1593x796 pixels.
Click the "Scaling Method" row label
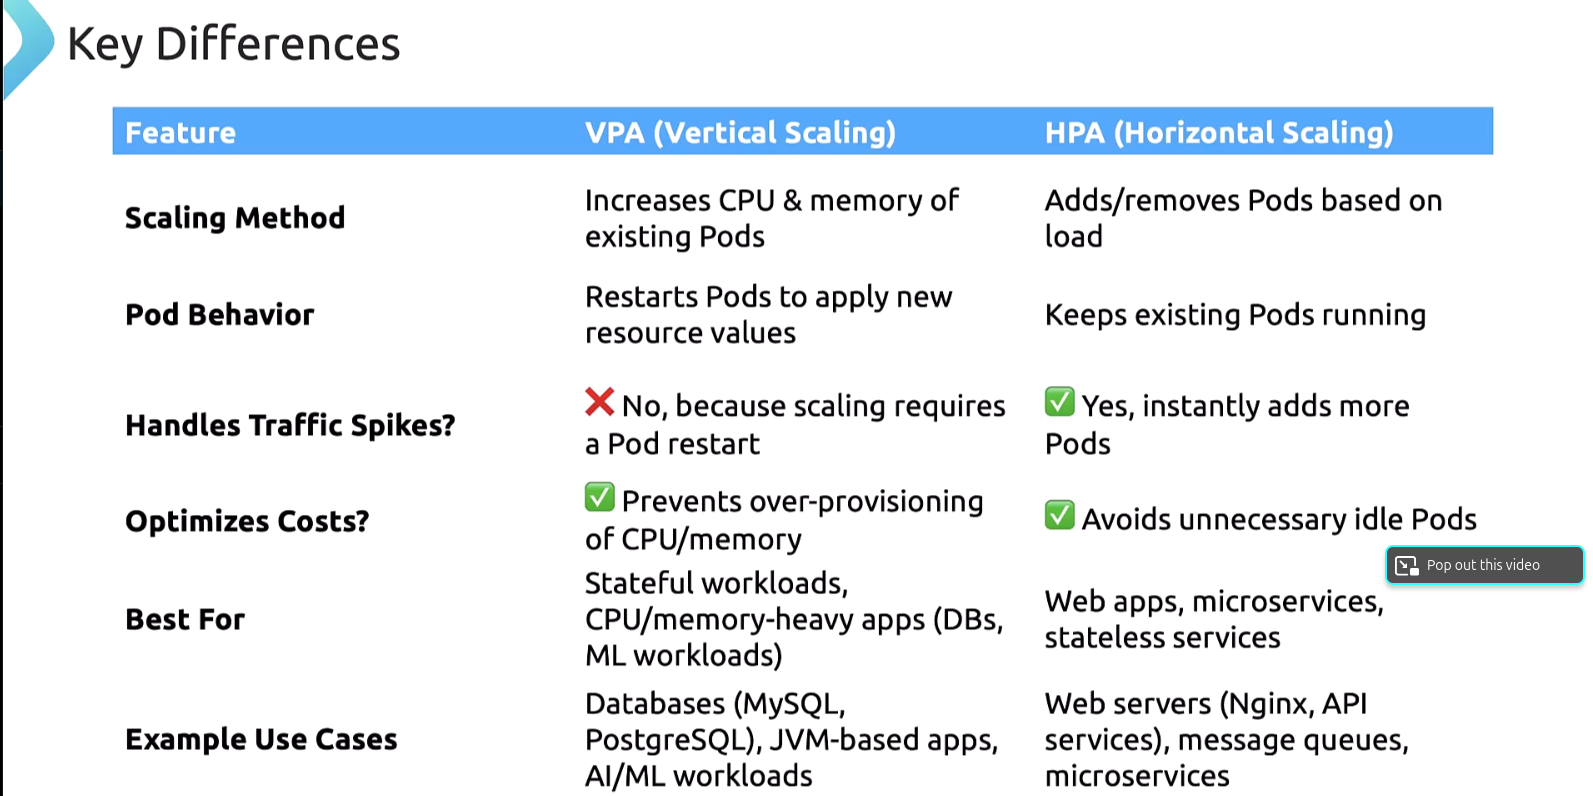coord(234,218)
